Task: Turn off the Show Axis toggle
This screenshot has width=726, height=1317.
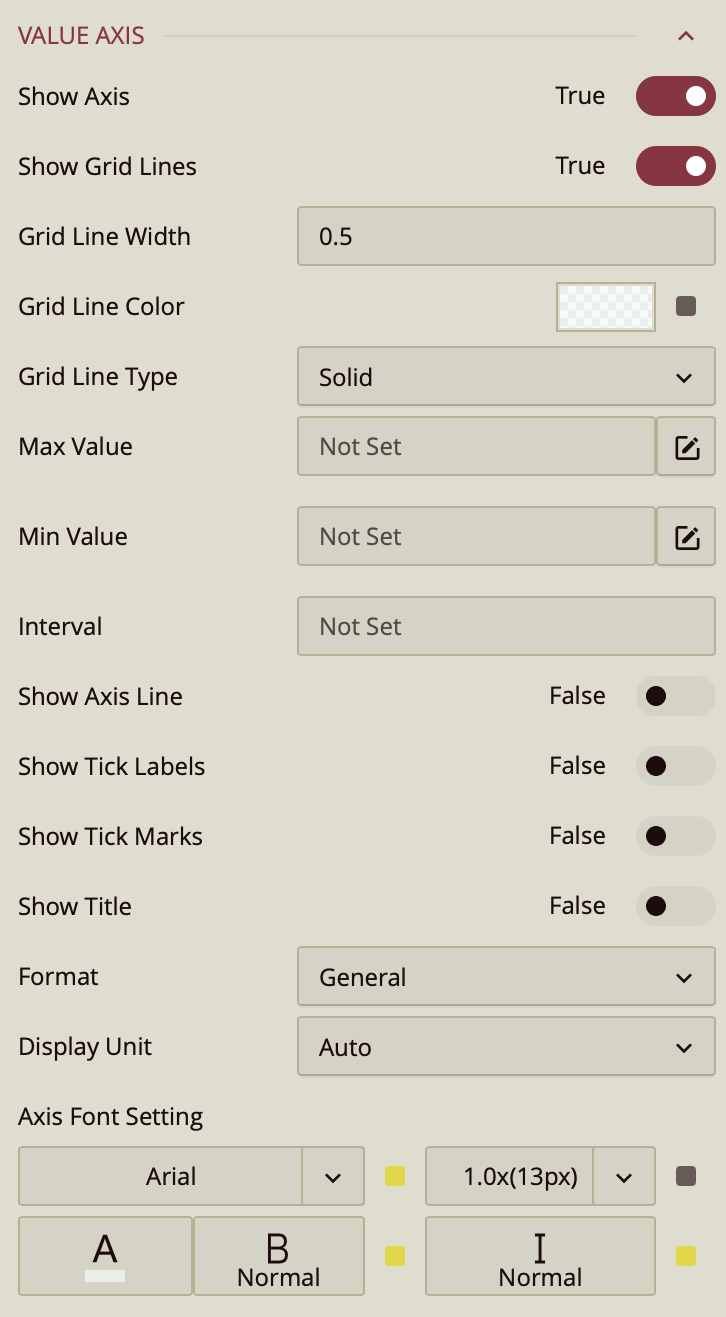Action: pyautogui.click(x=675, y=97)
